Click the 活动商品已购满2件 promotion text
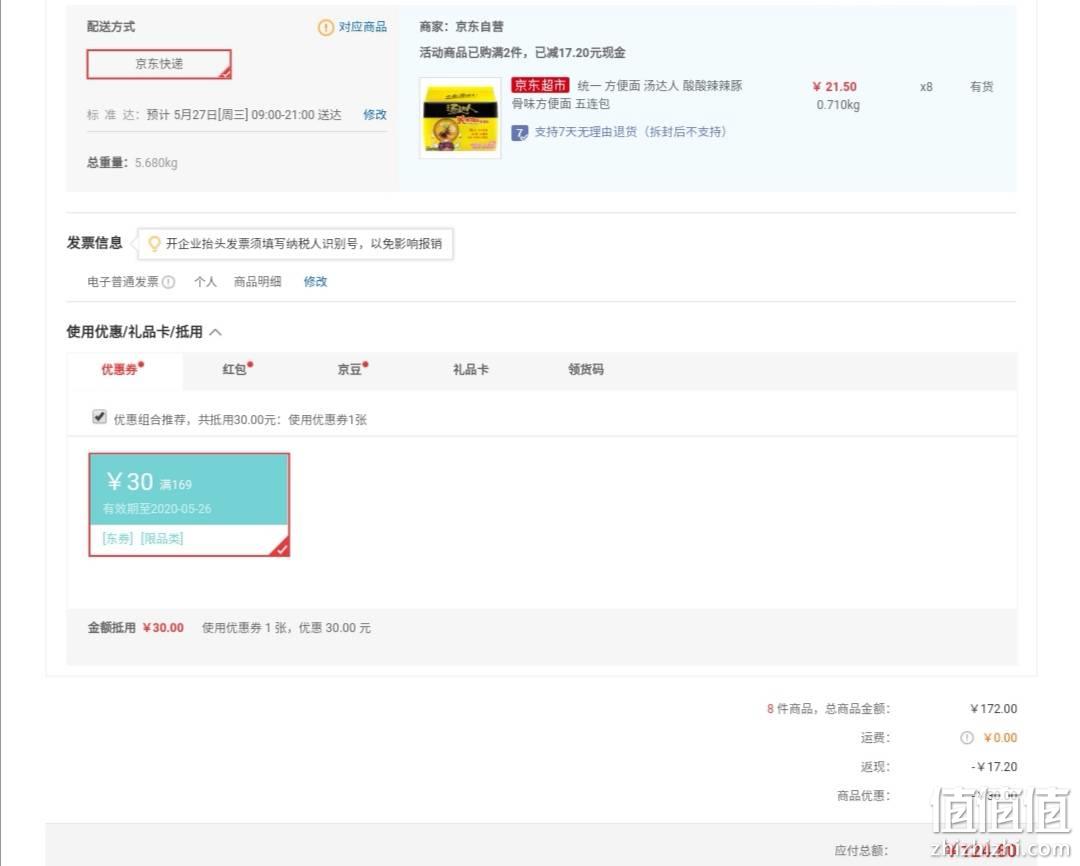 point(522,53)
